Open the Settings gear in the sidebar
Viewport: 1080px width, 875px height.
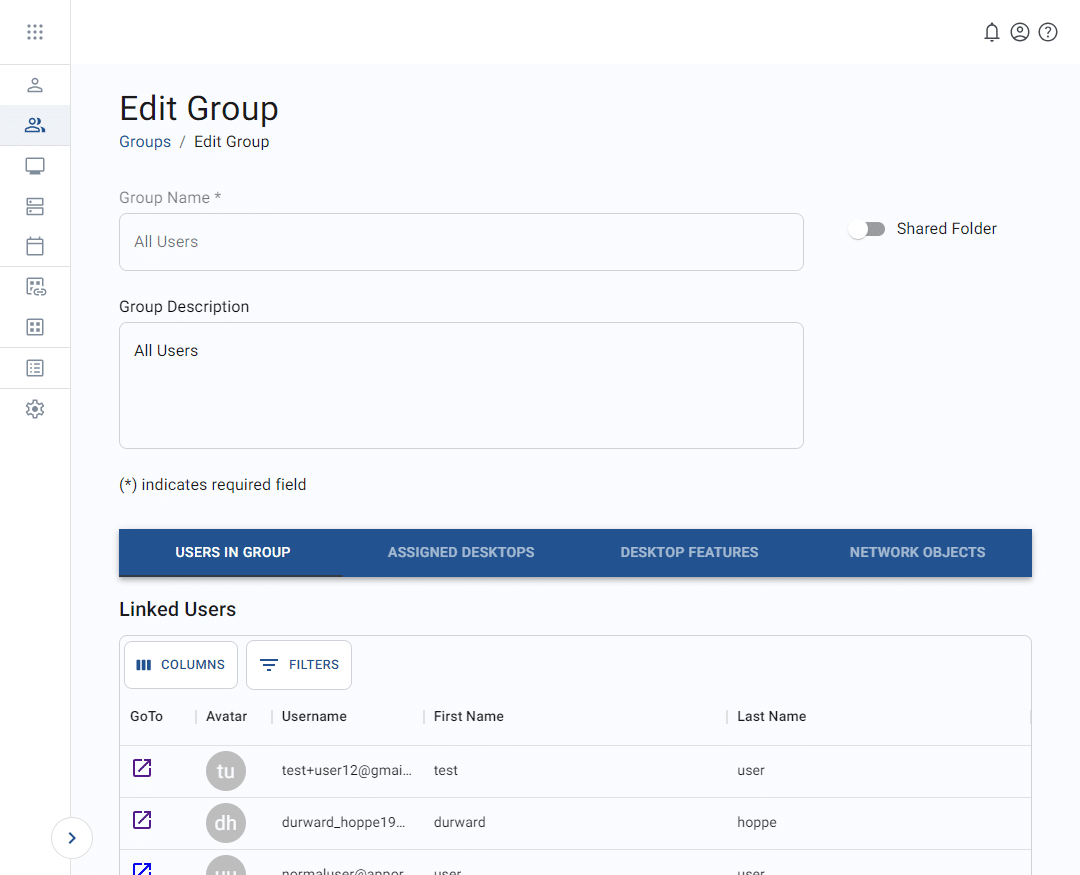pos(35,408)
